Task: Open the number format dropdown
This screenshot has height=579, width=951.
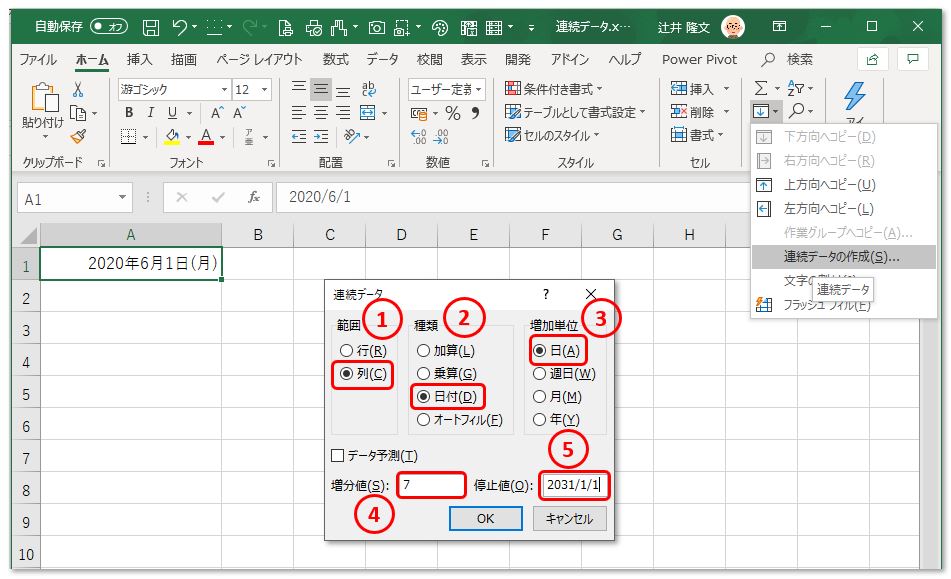Action: [479, 90]
